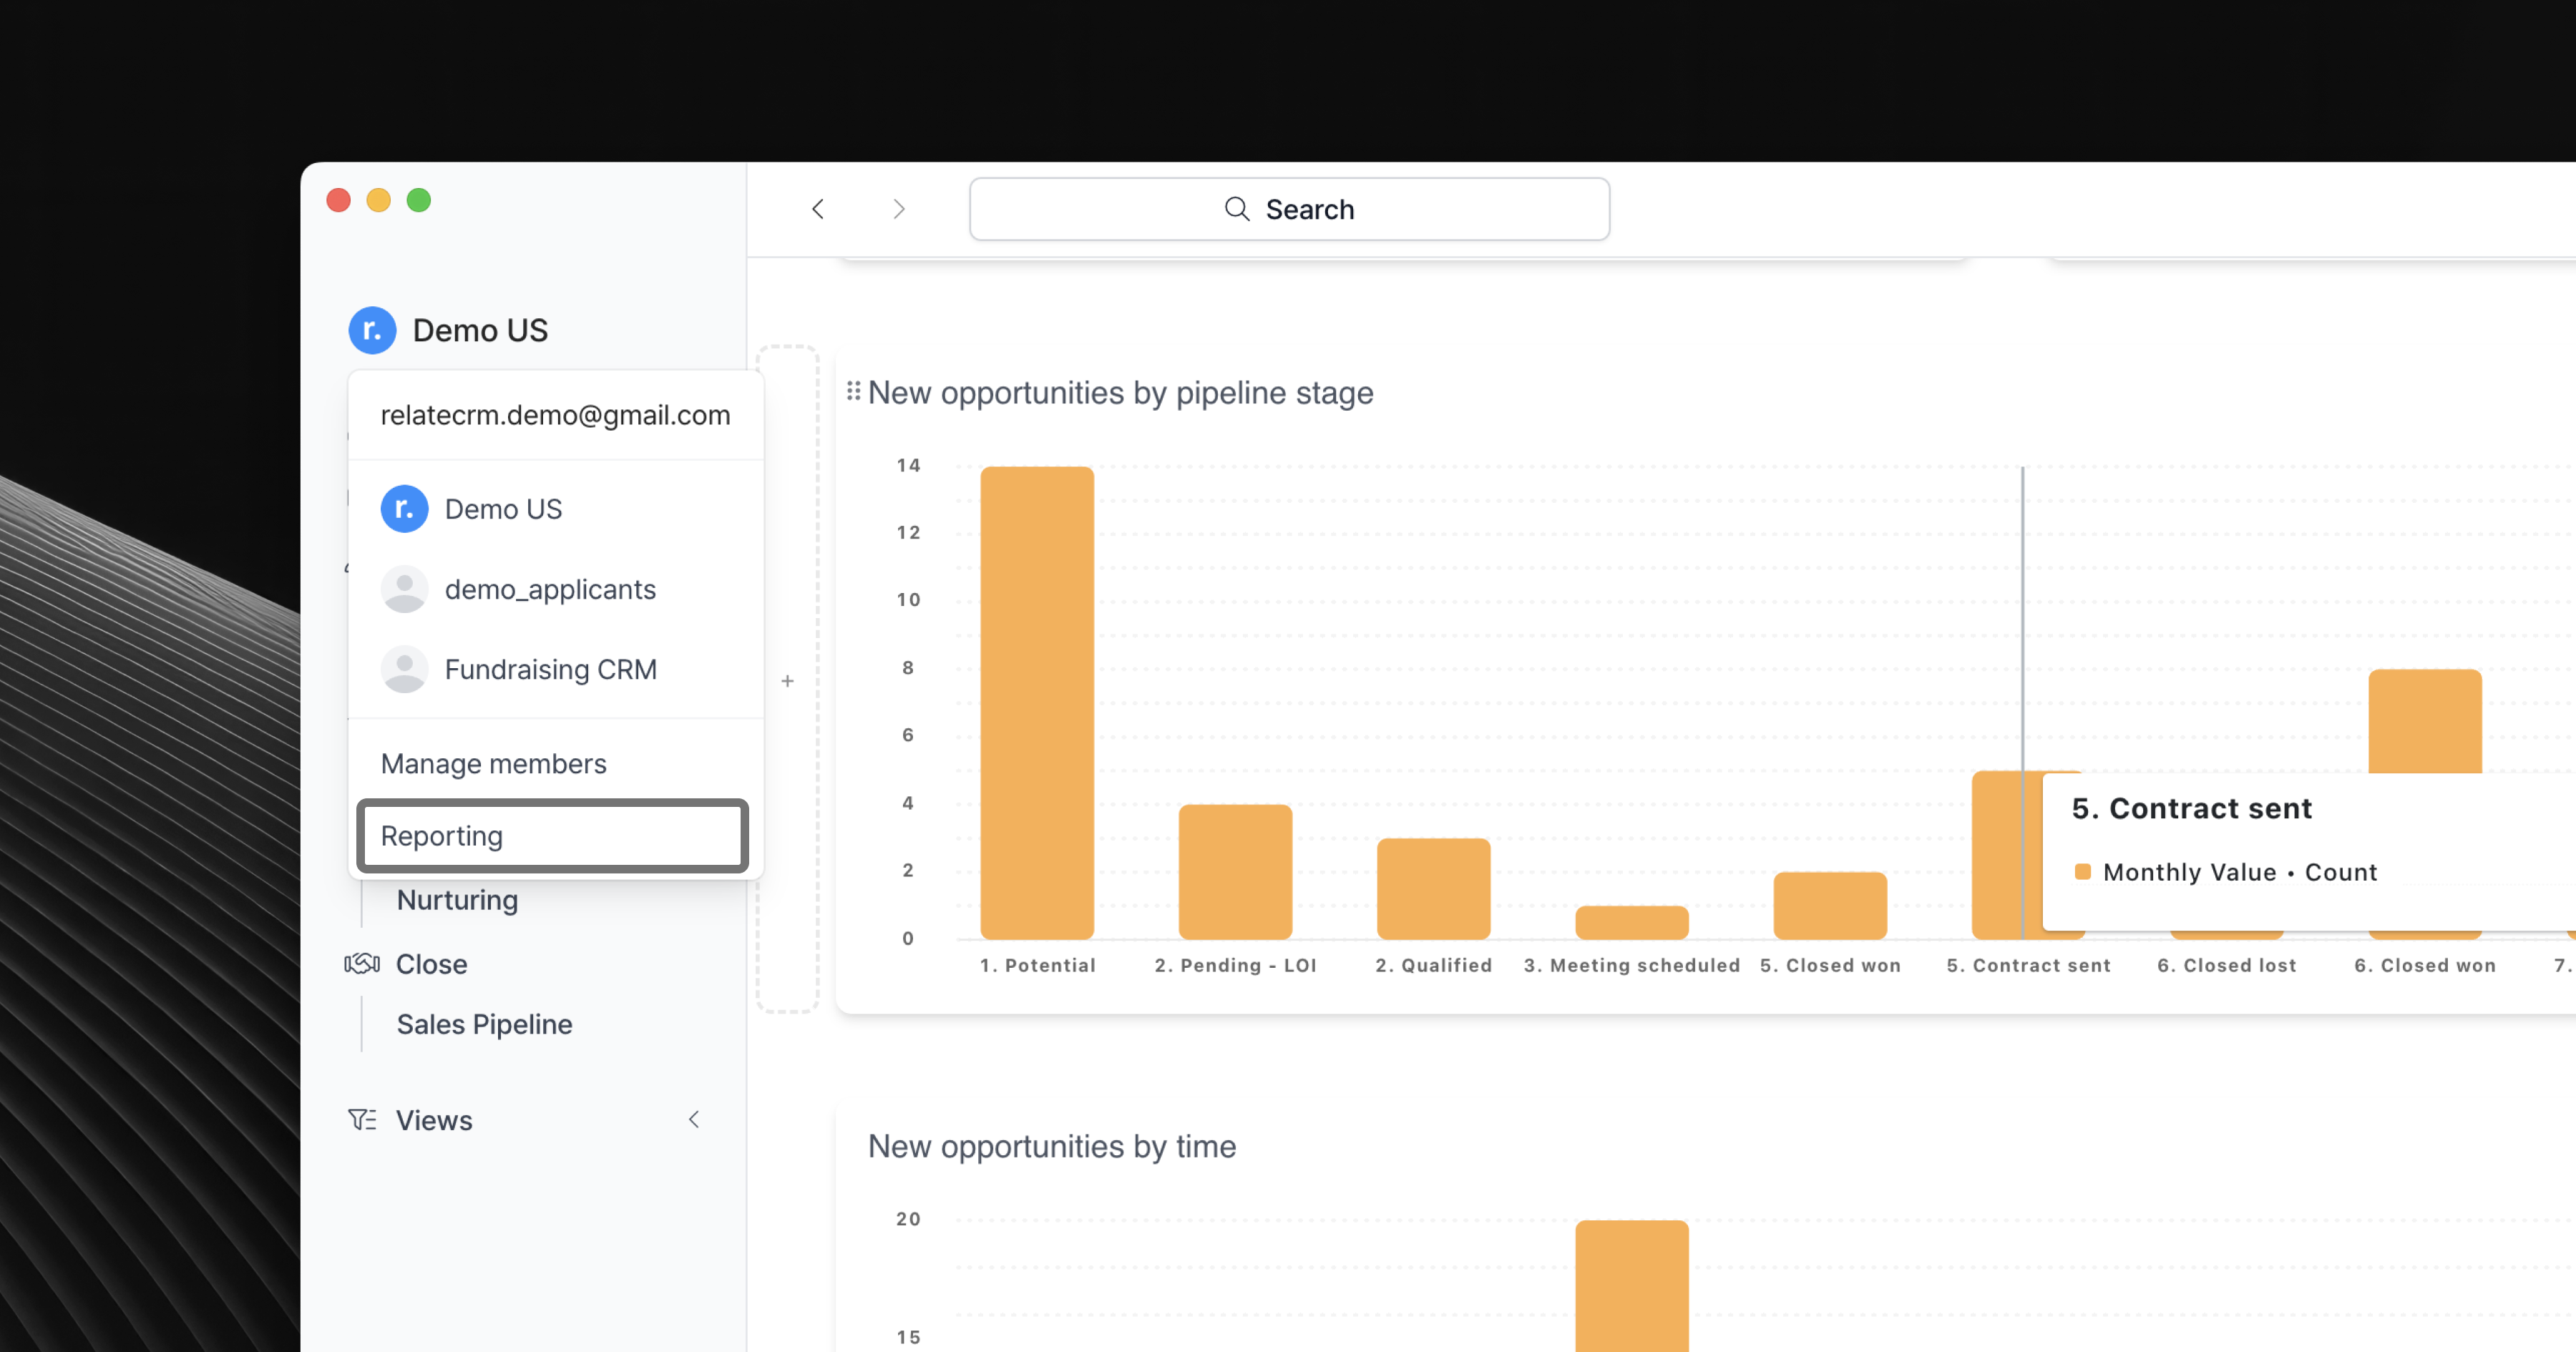Switch to the Fundraising CRM workspace
The image size is (2576, 1352).
(550, 669)
